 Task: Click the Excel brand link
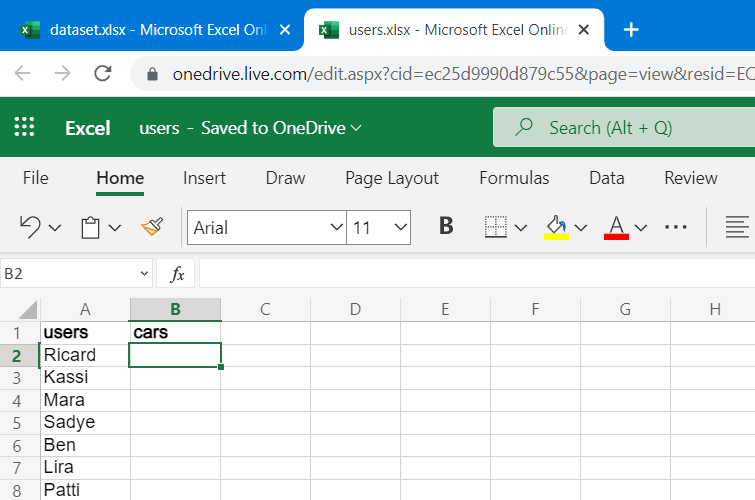(88, 128)
